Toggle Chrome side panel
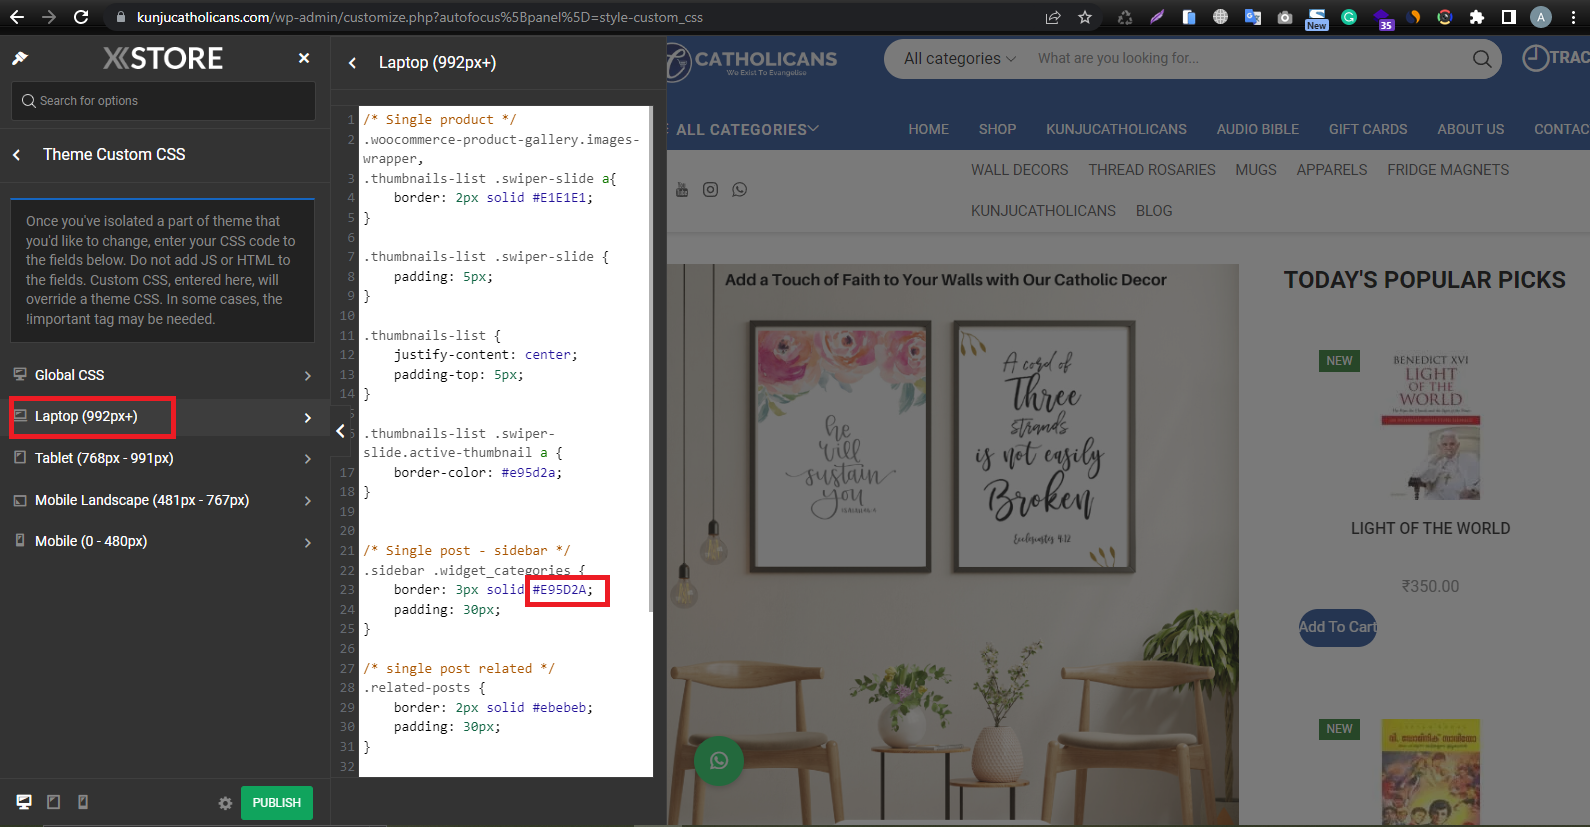 pos(1509,17)
